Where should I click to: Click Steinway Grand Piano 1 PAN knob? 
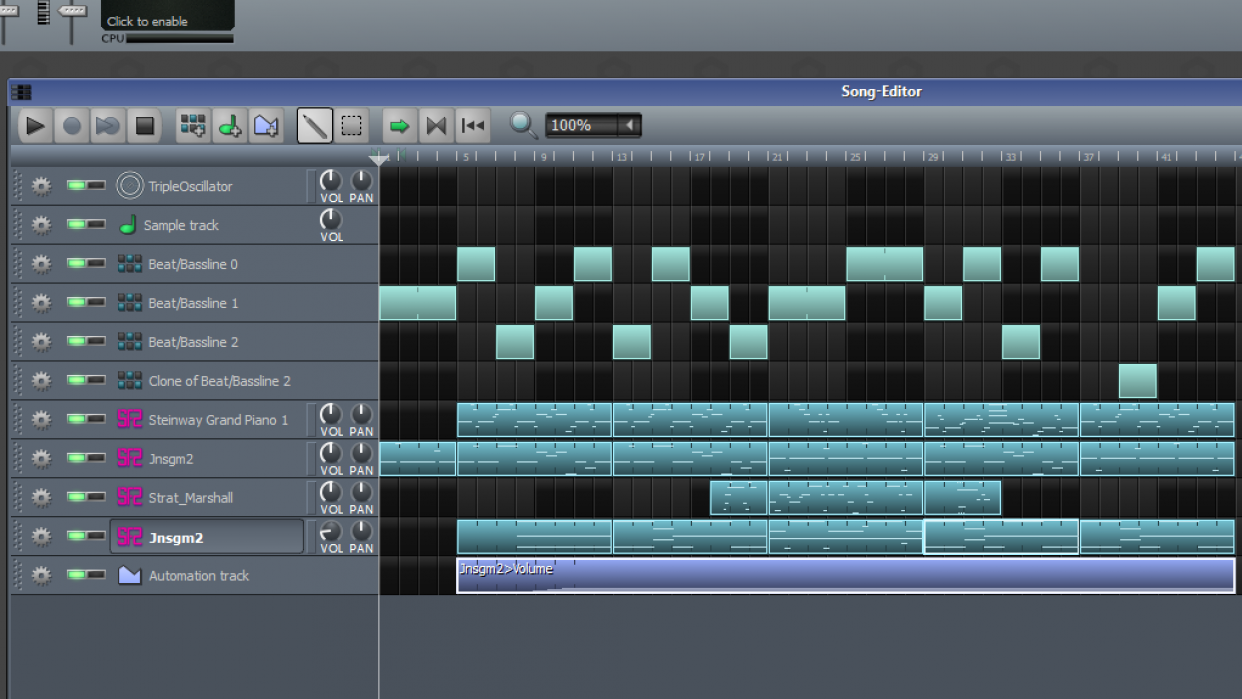pyautogui.click(x=361, y=415)
